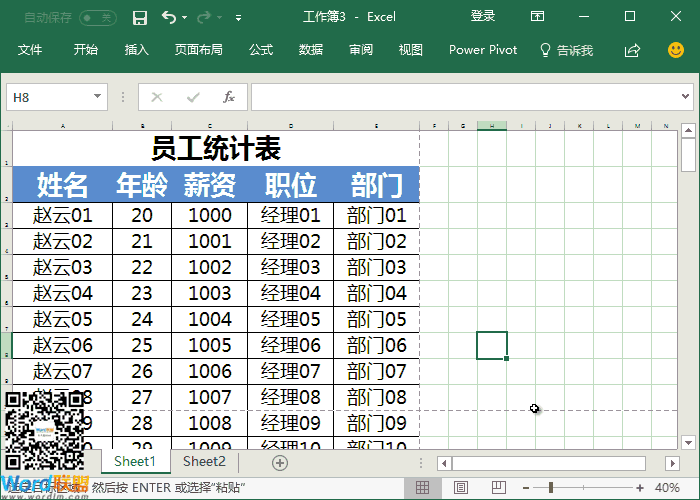Select column H header
Screen dimensions: 700x500
tap(492, 126)
